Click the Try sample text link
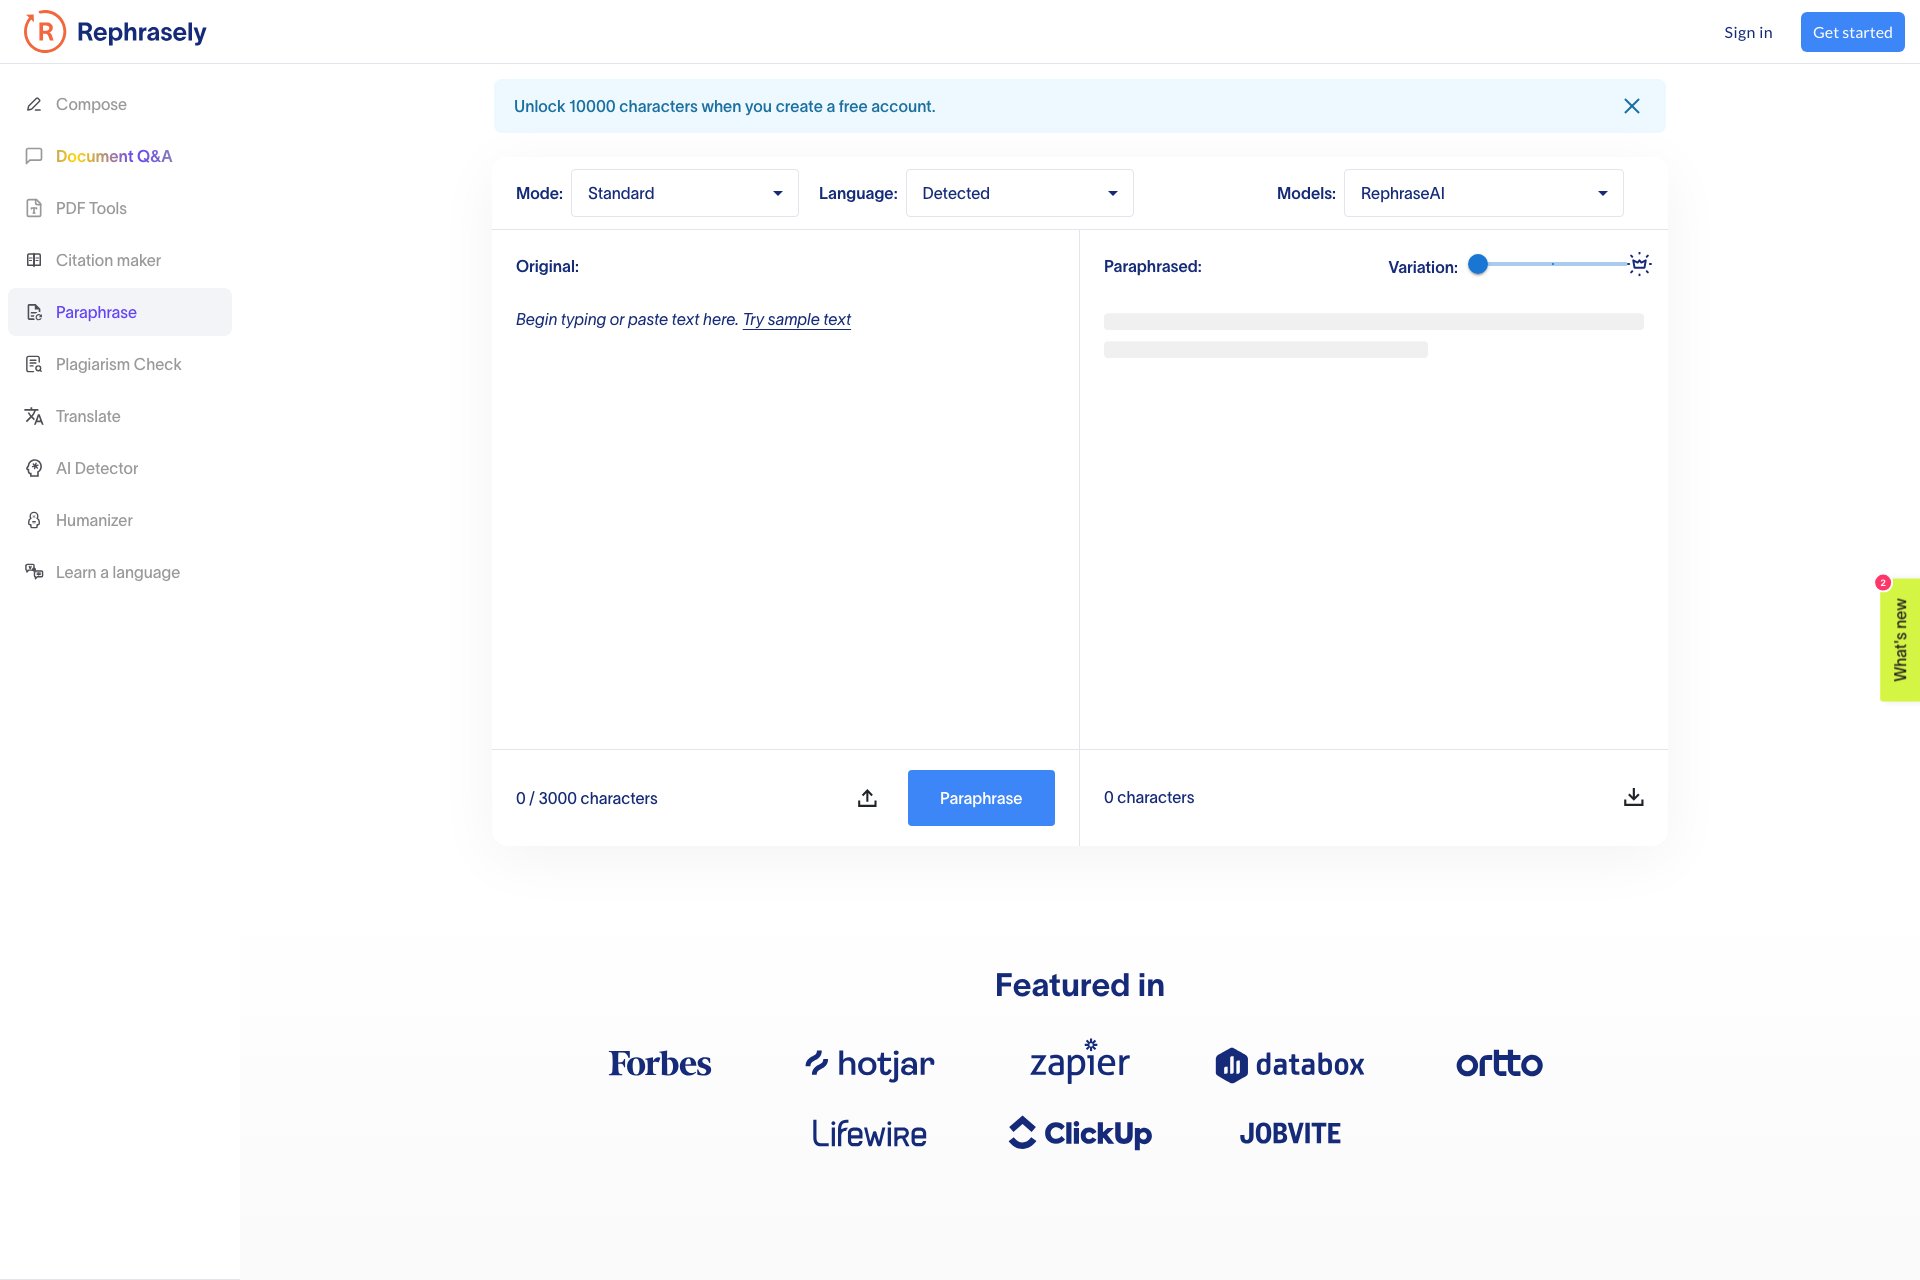 pos(796,319)
